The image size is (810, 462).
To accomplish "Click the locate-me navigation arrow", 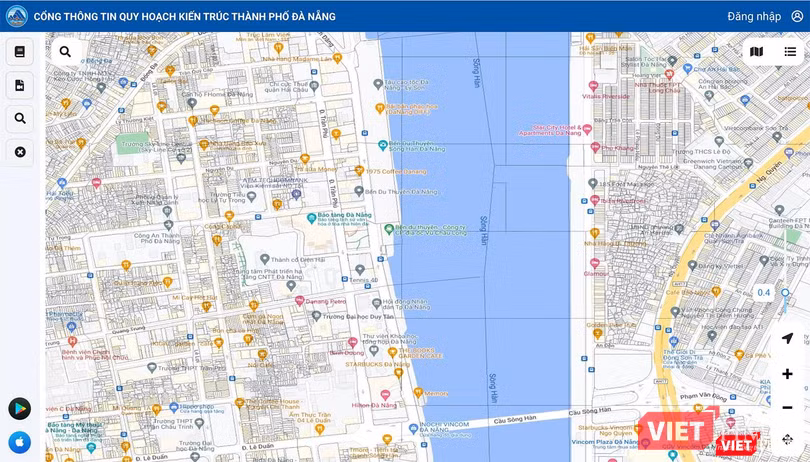I will [788, 338].
